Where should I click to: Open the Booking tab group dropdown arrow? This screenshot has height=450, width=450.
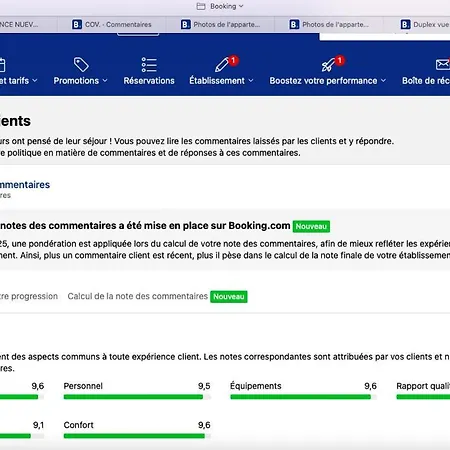241,6
